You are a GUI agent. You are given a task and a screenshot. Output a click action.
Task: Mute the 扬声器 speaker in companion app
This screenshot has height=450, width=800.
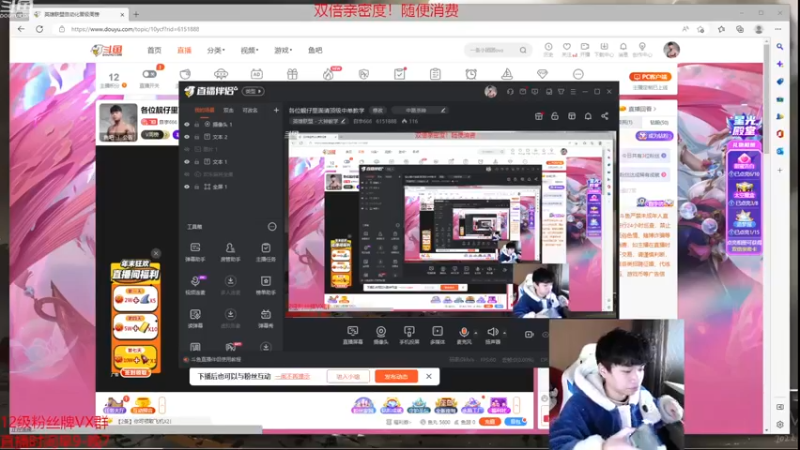[492, 335]
